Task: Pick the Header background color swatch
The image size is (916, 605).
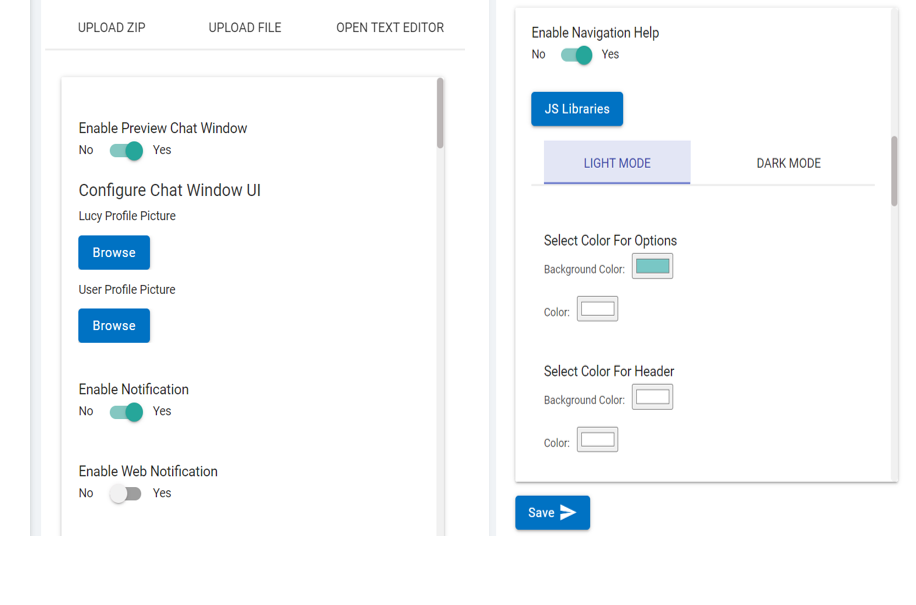Action: [652, 397]
